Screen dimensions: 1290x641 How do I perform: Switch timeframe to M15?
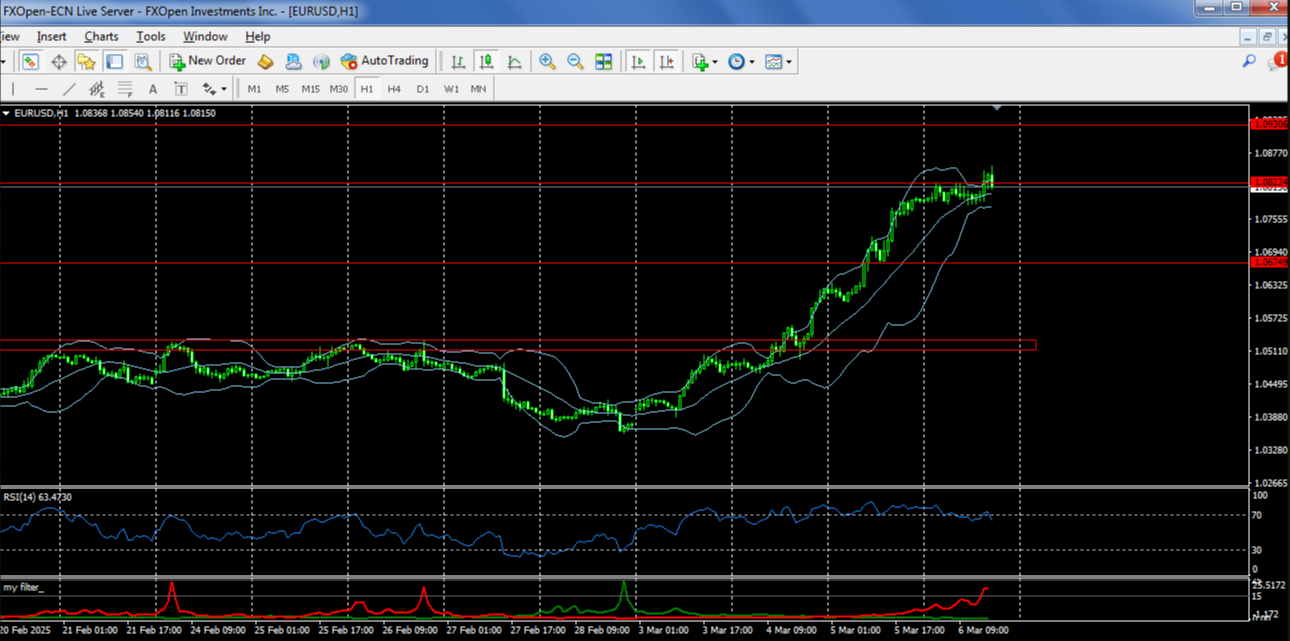click(x=310, y=89)
